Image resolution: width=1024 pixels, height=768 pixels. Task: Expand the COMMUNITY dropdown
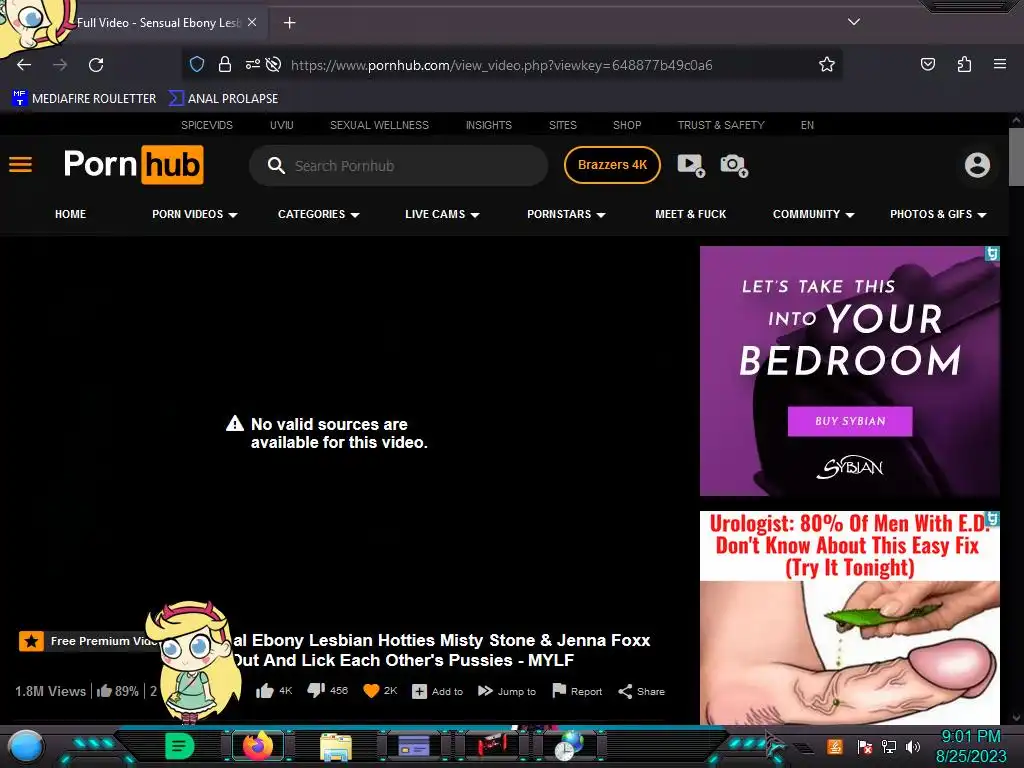point(814,214)
